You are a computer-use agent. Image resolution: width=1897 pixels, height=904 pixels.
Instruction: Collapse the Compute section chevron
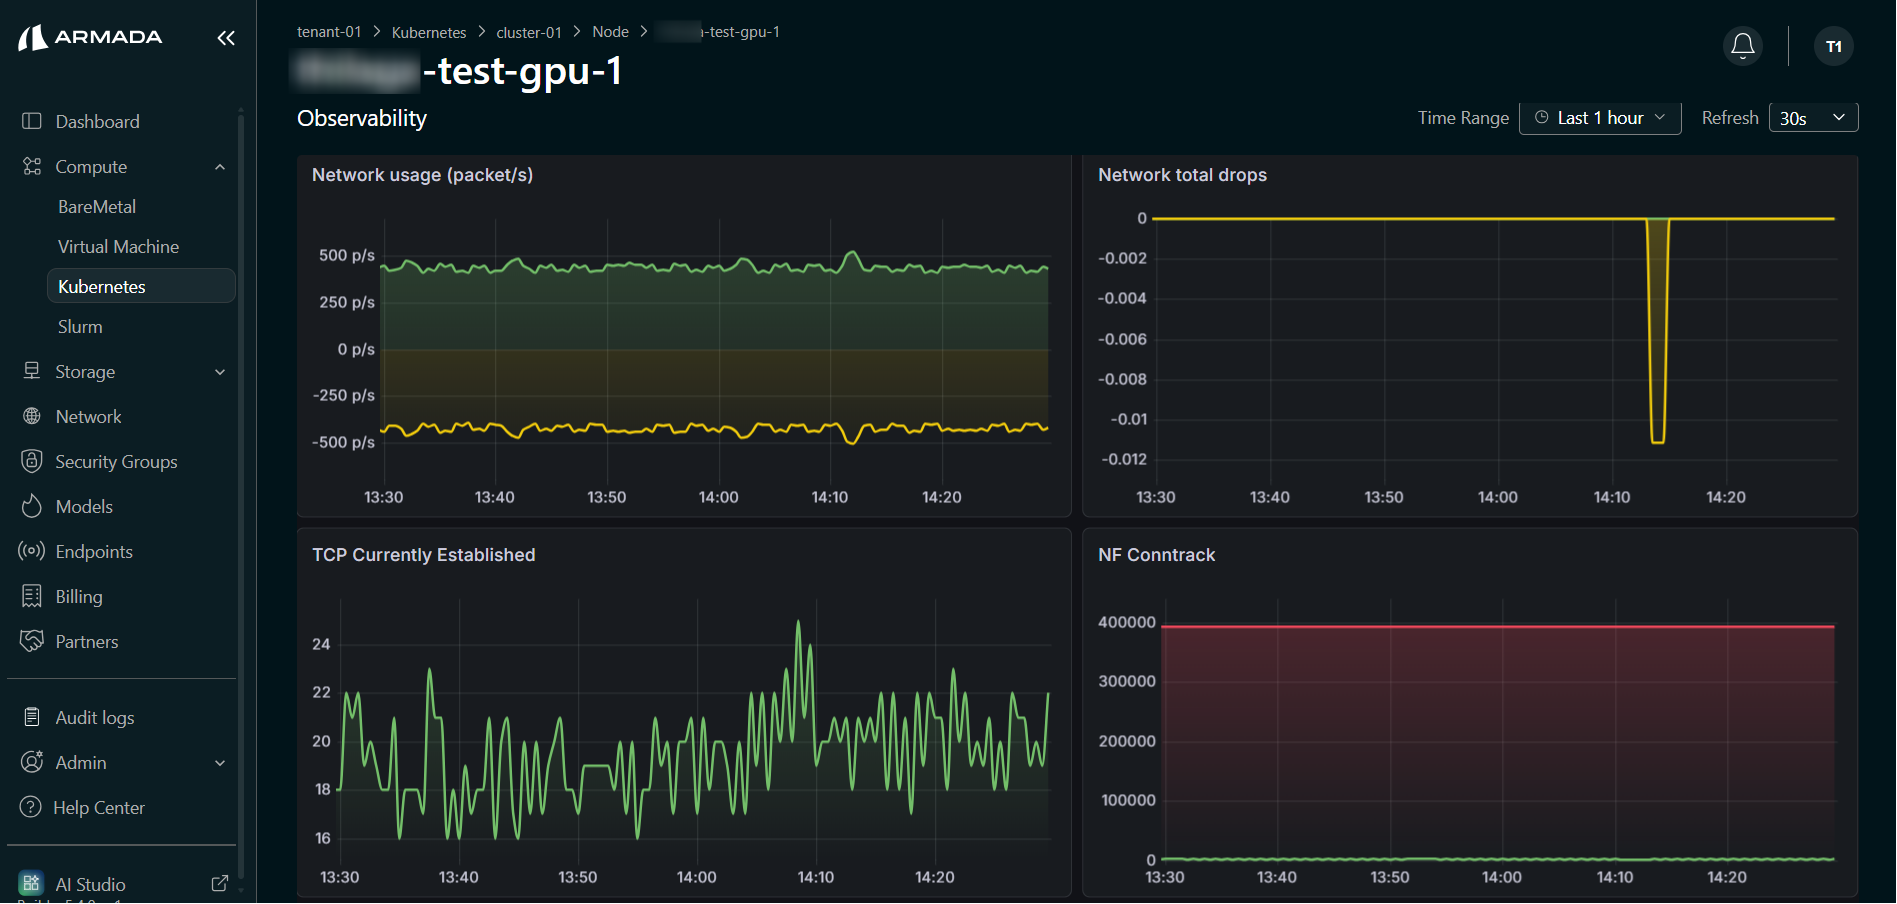(220, 167)
